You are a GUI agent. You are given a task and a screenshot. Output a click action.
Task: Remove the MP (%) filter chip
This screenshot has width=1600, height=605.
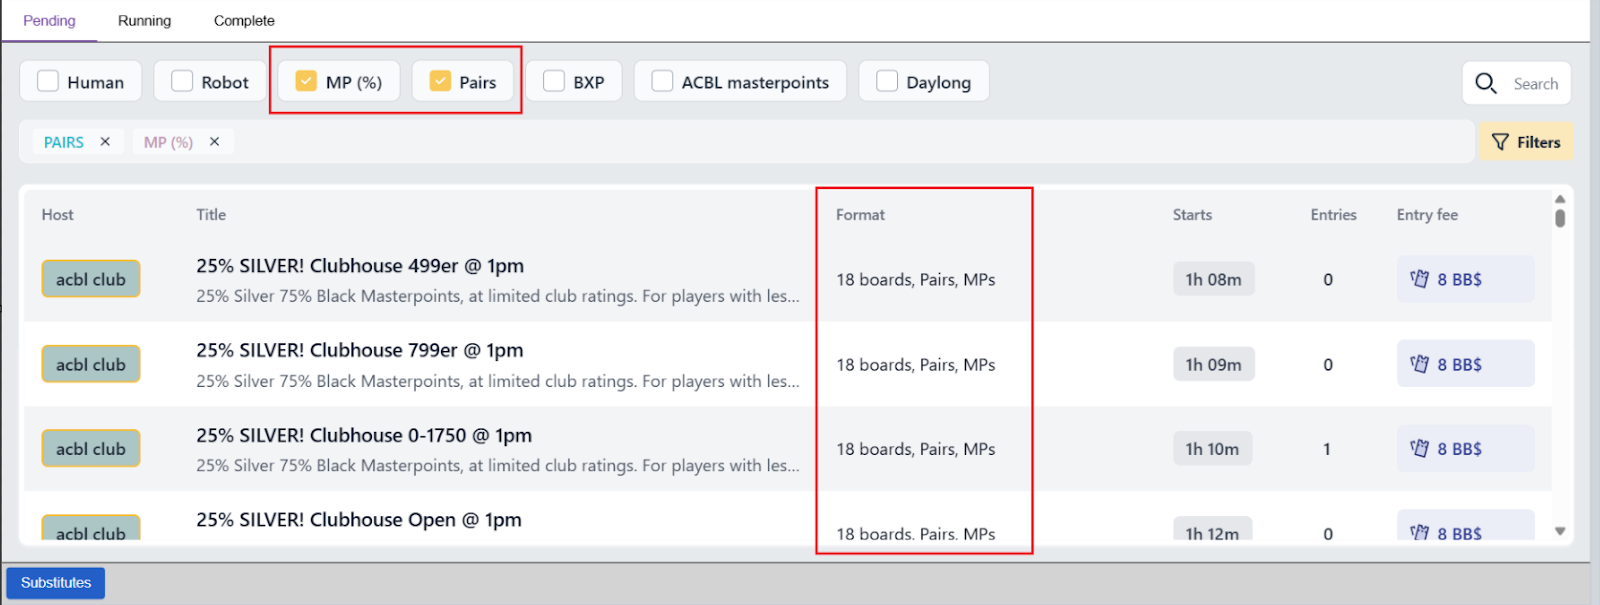(x=214, y=142)
